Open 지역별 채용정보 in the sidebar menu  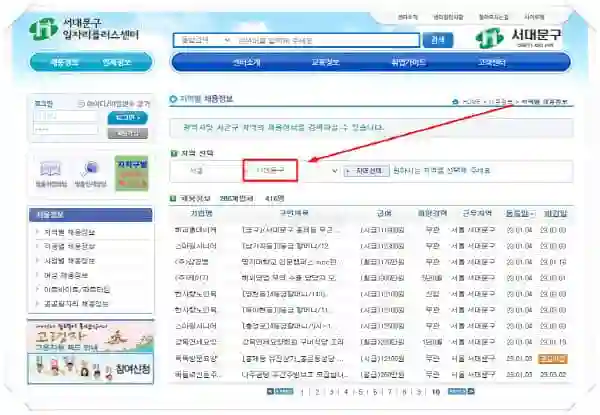click(69, 232)
